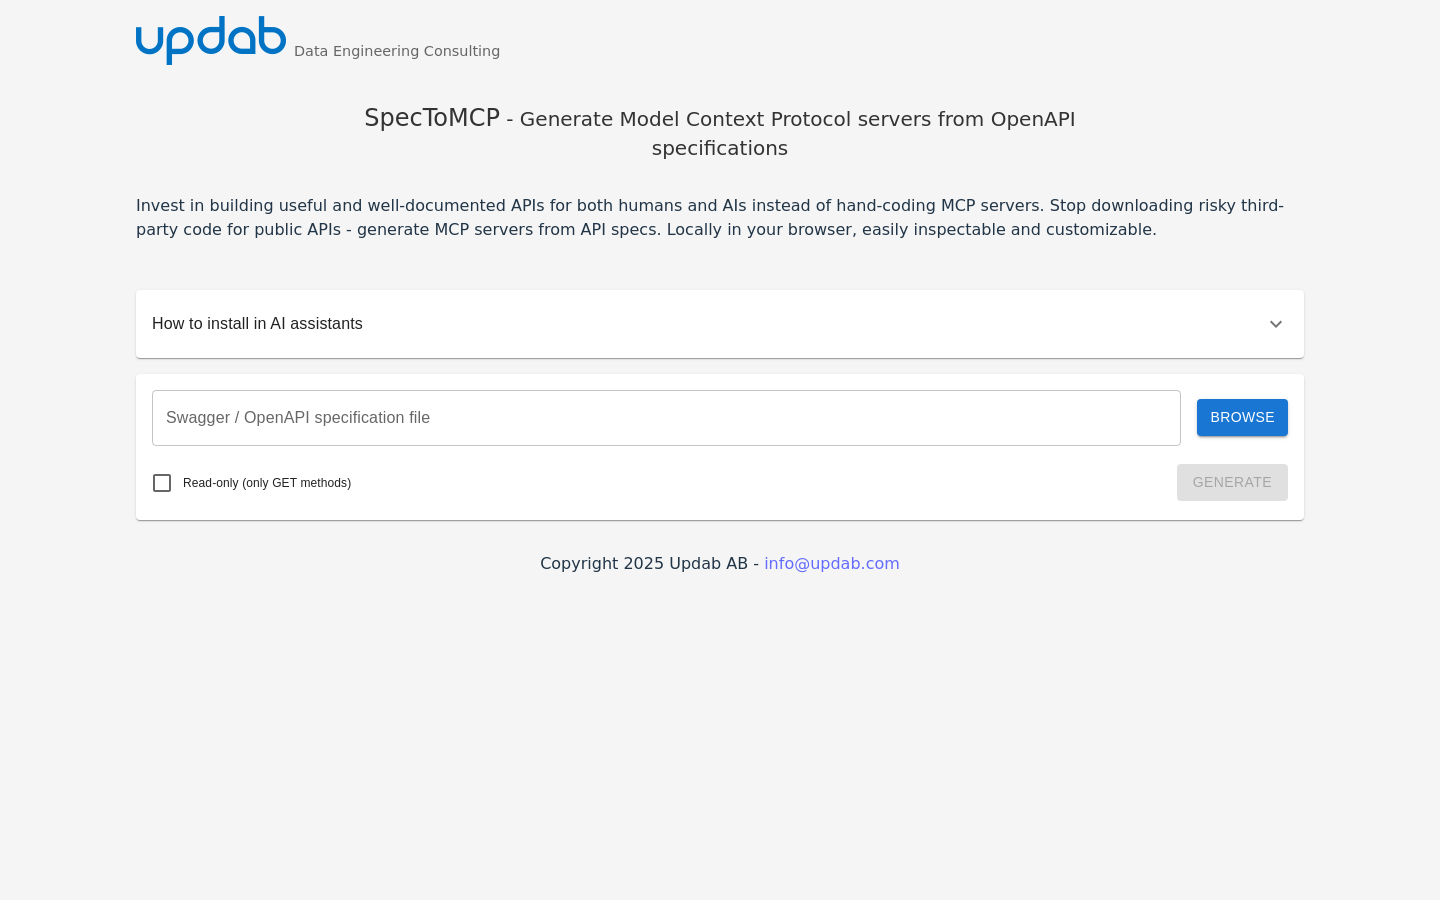The height and width of the screenshot is (900, 1440).
Task: Click the 'Copyright 2025 Updab AB' text
Action: (x=644, y=564)
